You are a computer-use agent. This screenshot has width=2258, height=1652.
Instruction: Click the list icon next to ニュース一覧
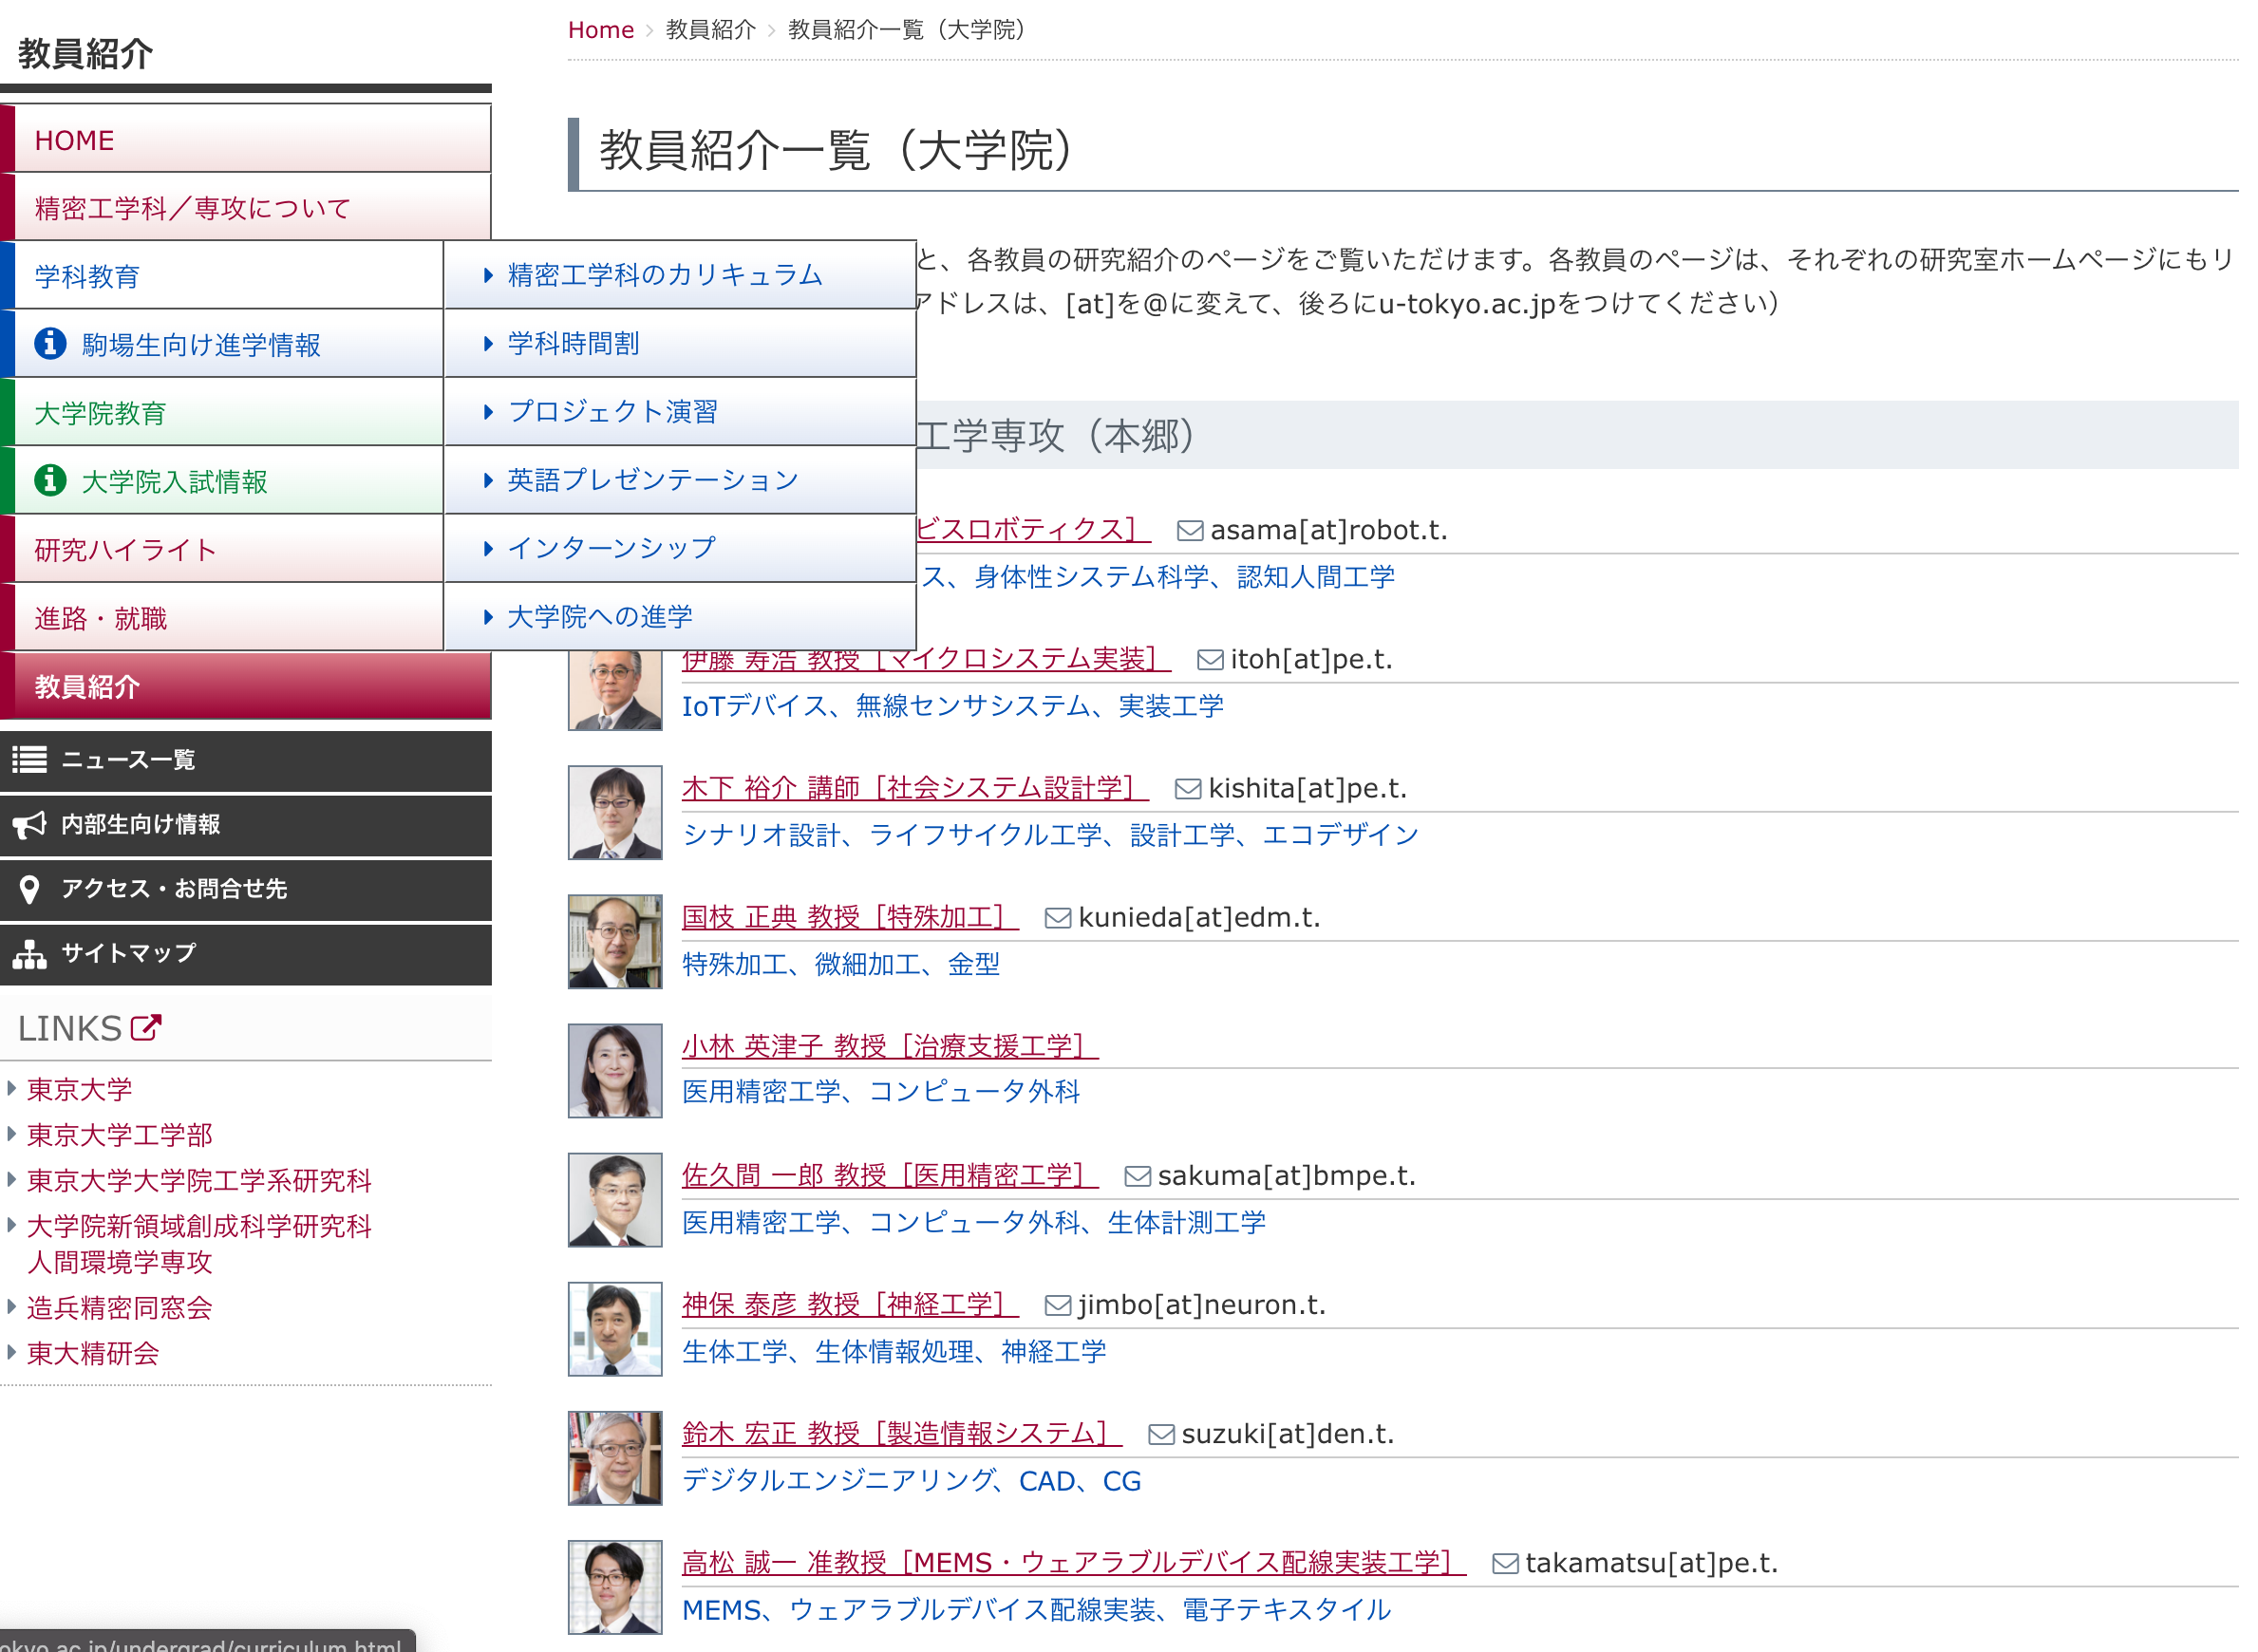coord(29,760)
